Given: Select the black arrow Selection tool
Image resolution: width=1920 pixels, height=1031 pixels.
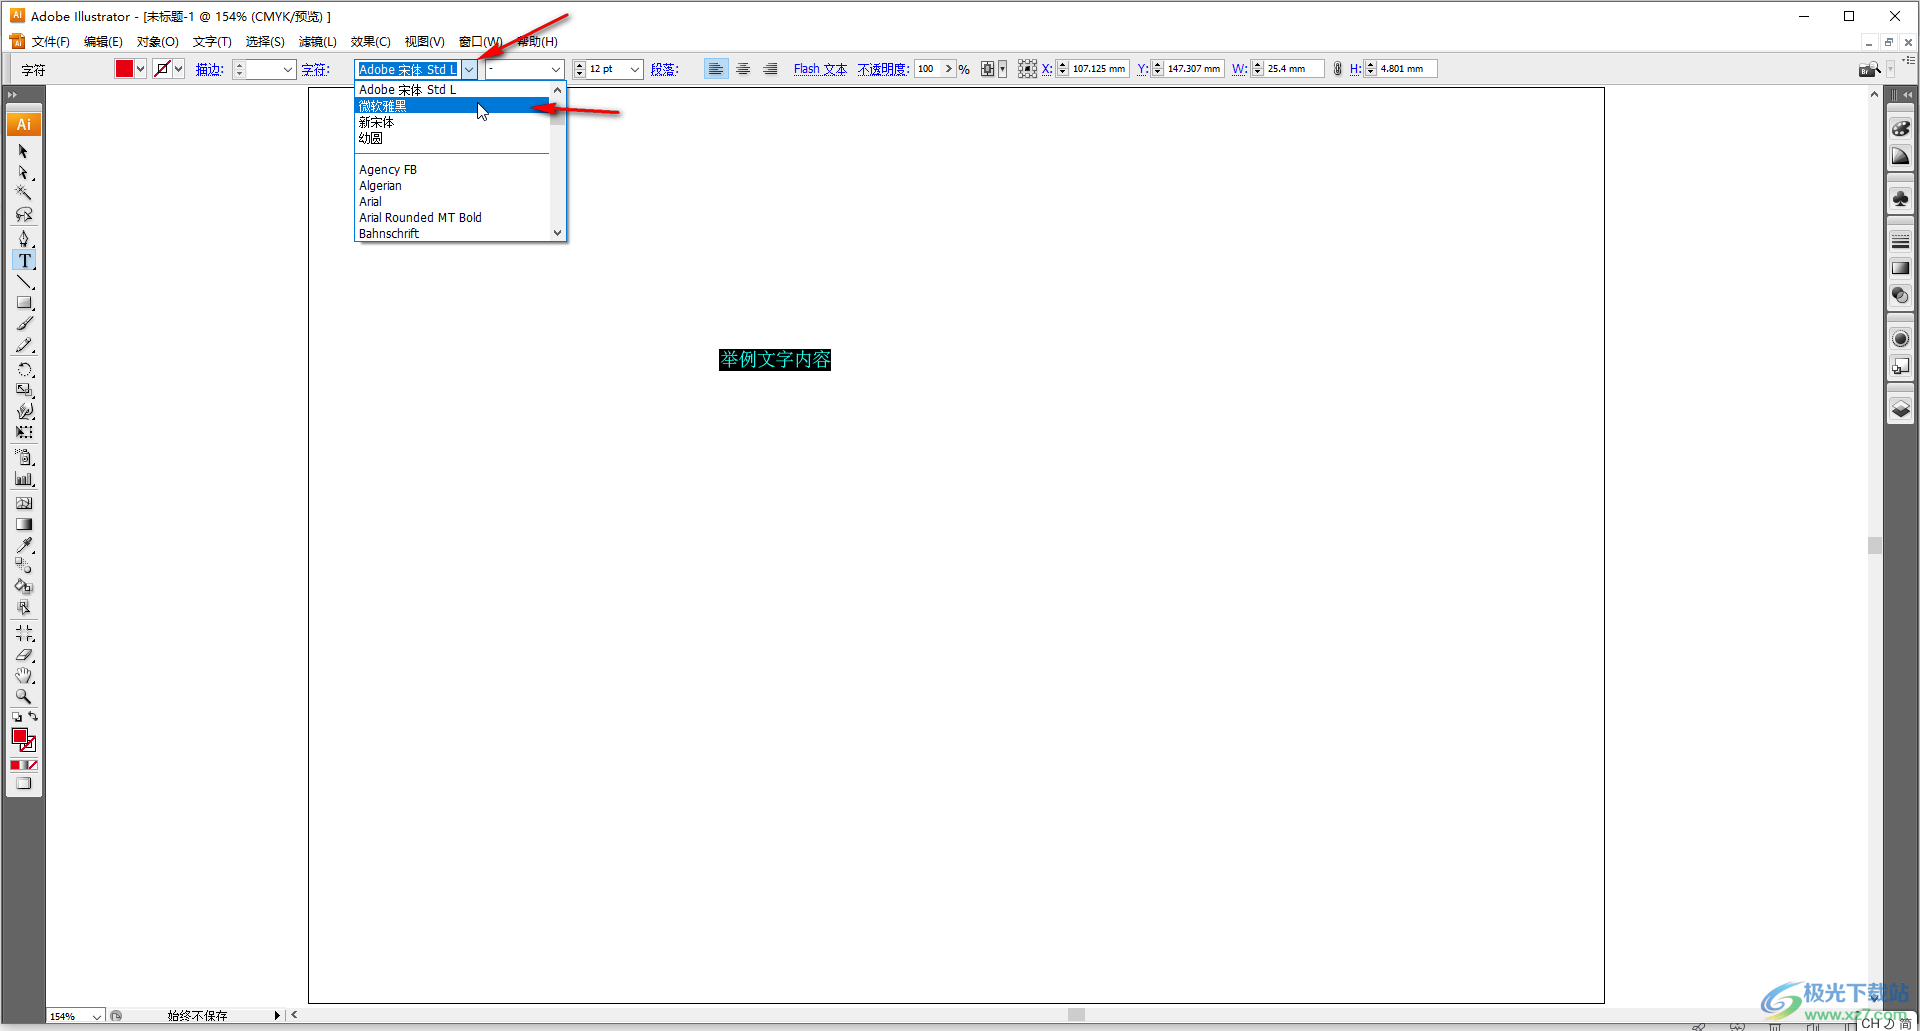Looking at the screenshot, I should pyautogui.click(x=24, y=151).
